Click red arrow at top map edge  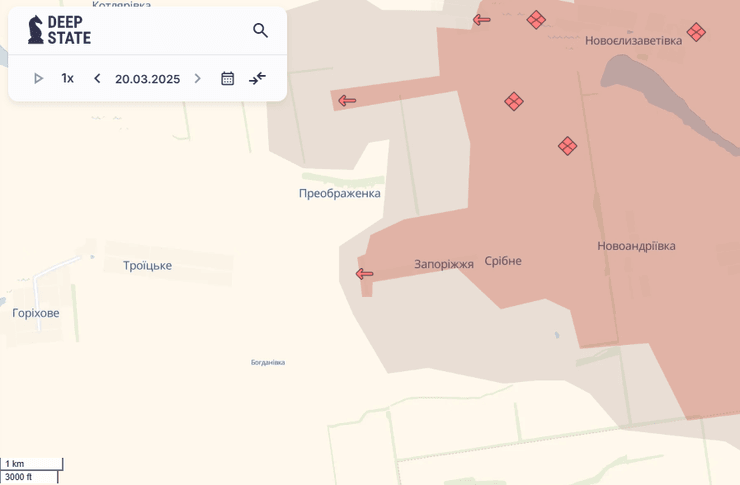482,19
